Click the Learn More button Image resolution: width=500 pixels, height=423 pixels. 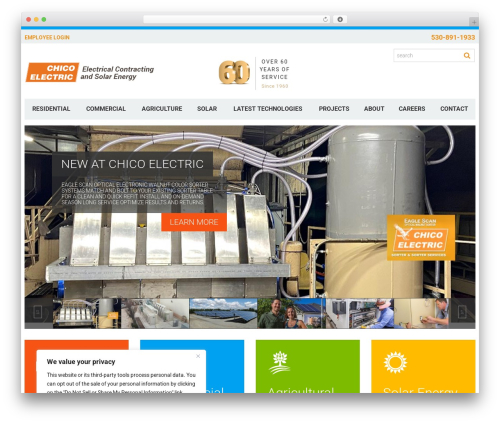[x=194, y=222]
